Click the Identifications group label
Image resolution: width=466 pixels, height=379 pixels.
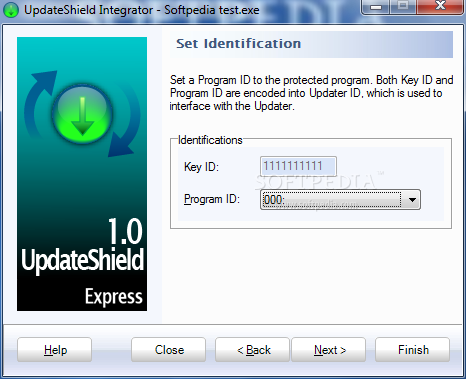click(x=210, y=140)
